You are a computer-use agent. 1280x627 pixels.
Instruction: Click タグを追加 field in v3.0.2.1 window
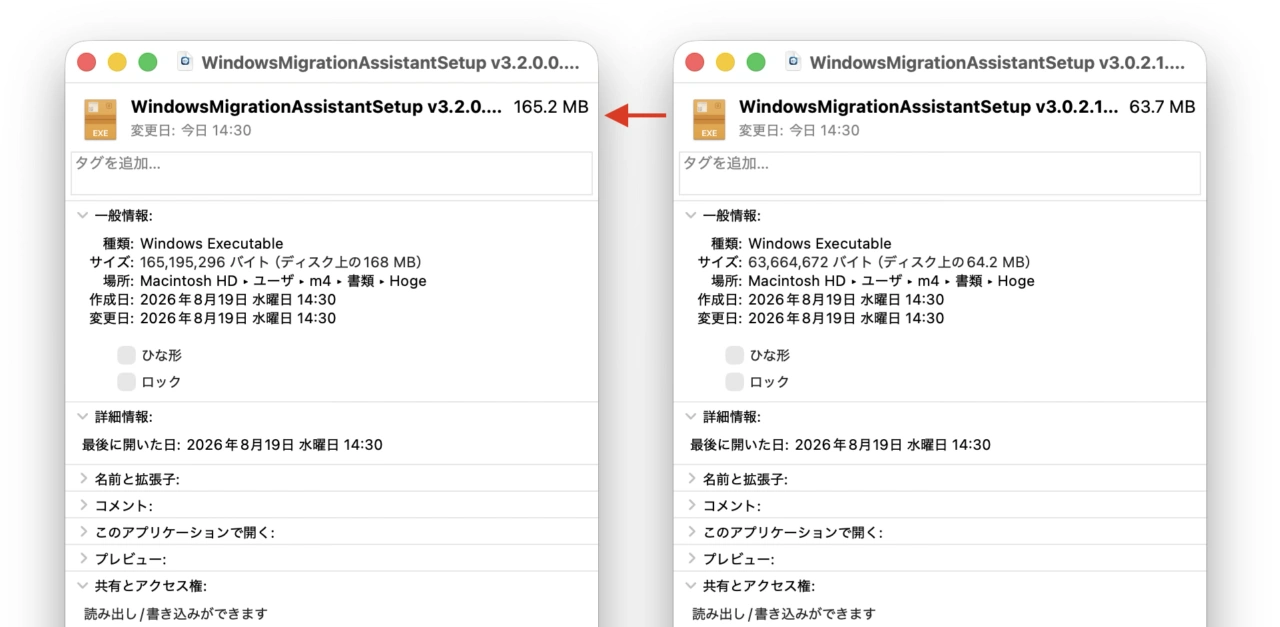pyautogui.click(x=939, y=173)
